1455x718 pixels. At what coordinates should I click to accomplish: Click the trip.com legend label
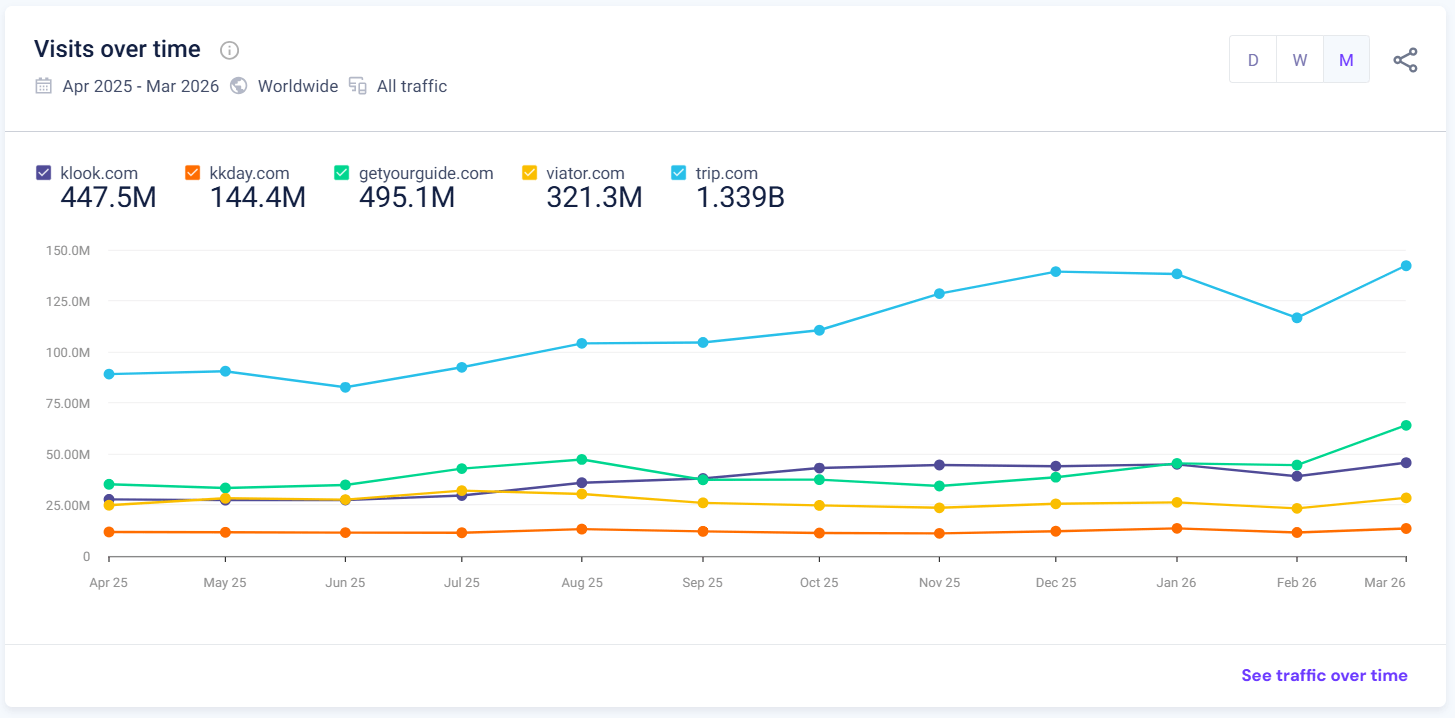click(x=727, y=173)
